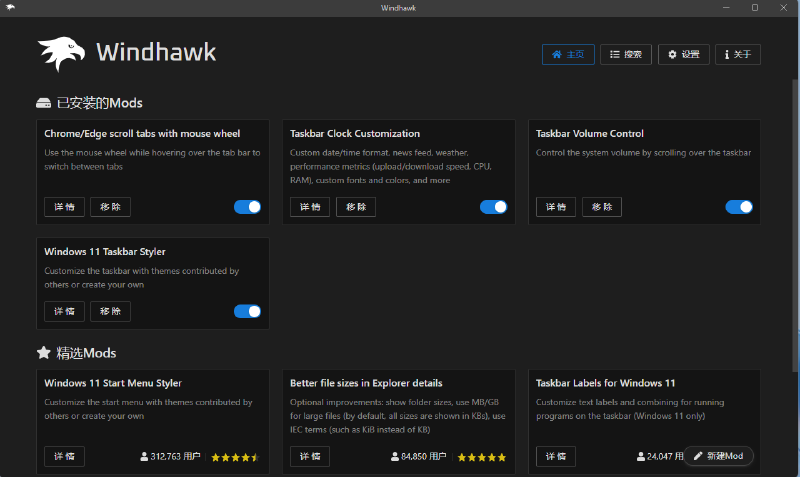Open the 设置 settings tab
Screen dimensions: 800x477
pos(684,54)
